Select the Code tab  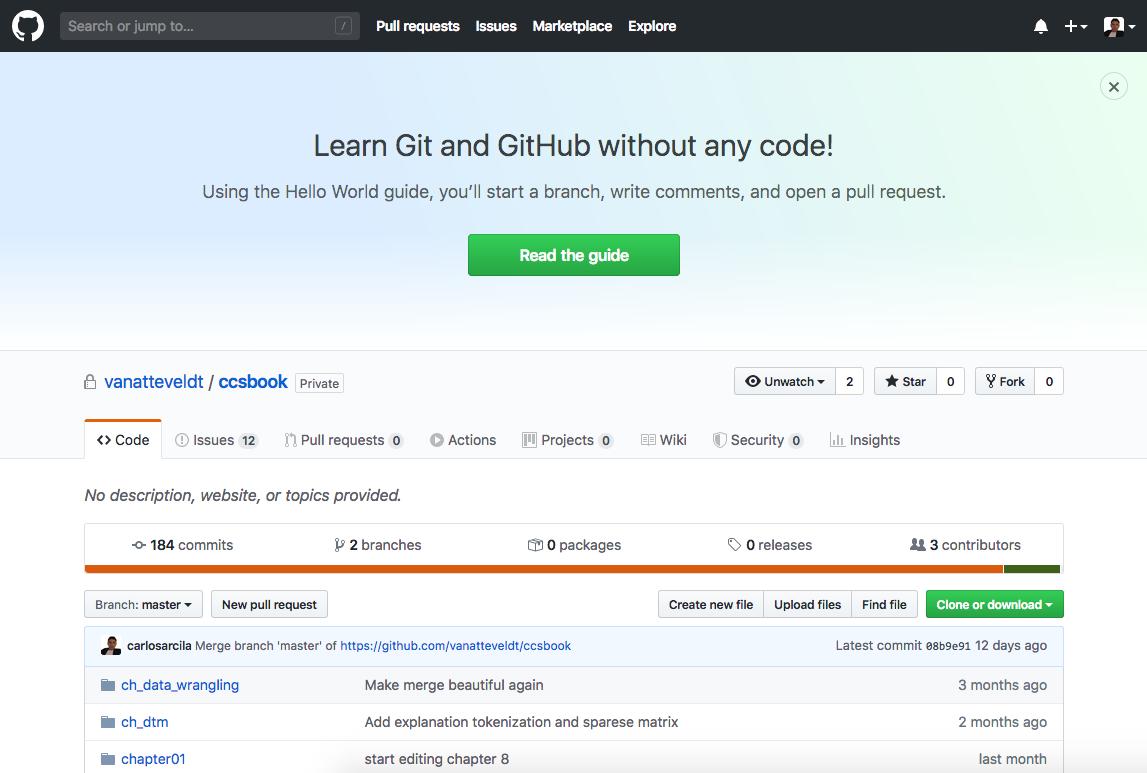coord(123,440)
